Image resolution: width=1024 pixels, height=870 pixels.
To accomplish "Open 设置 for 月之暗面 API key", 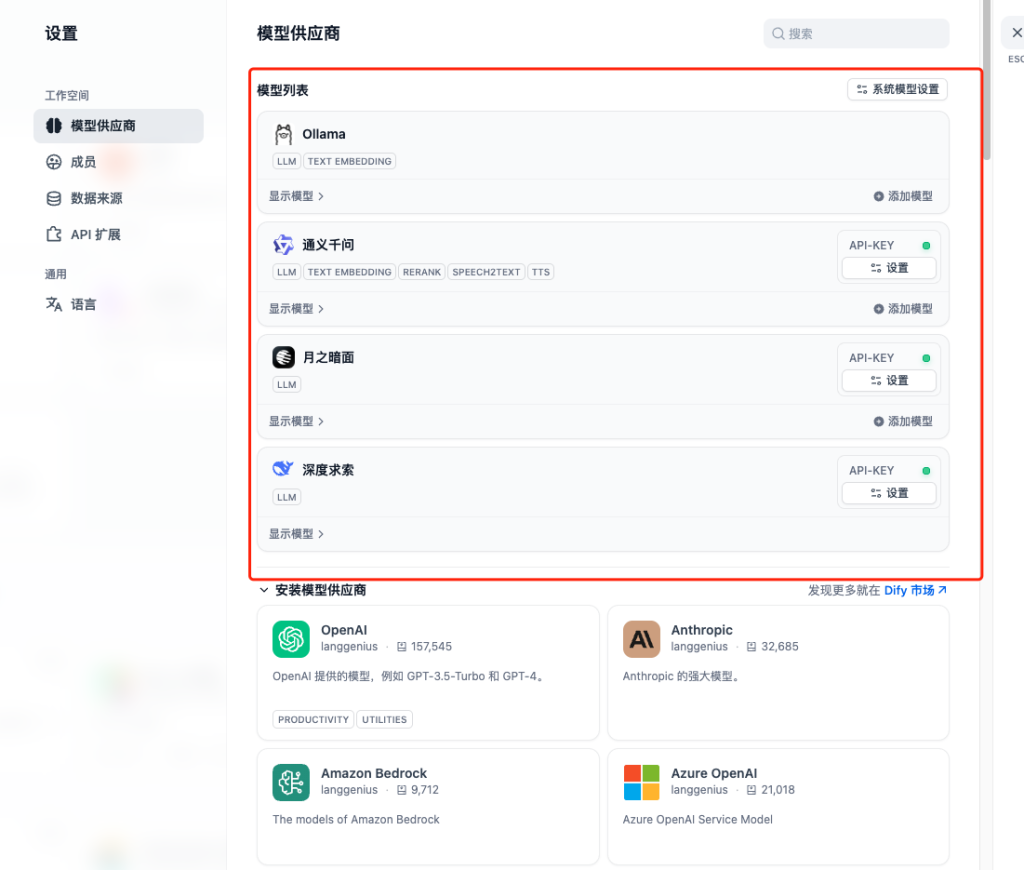I will tap(889, 380).
